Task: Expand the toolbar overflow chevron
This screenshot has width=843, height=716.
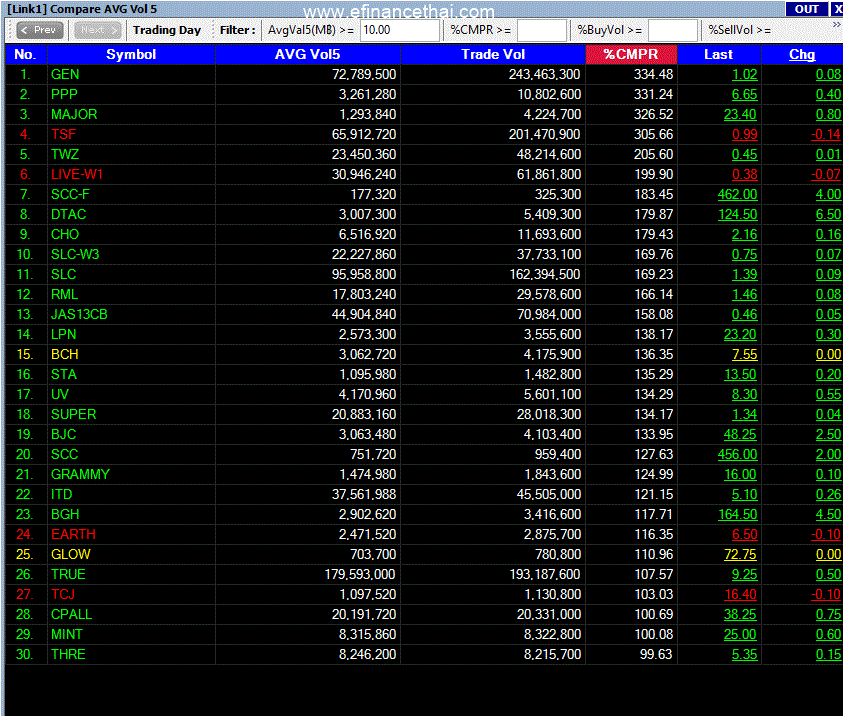Action: [x=837, y=25]
